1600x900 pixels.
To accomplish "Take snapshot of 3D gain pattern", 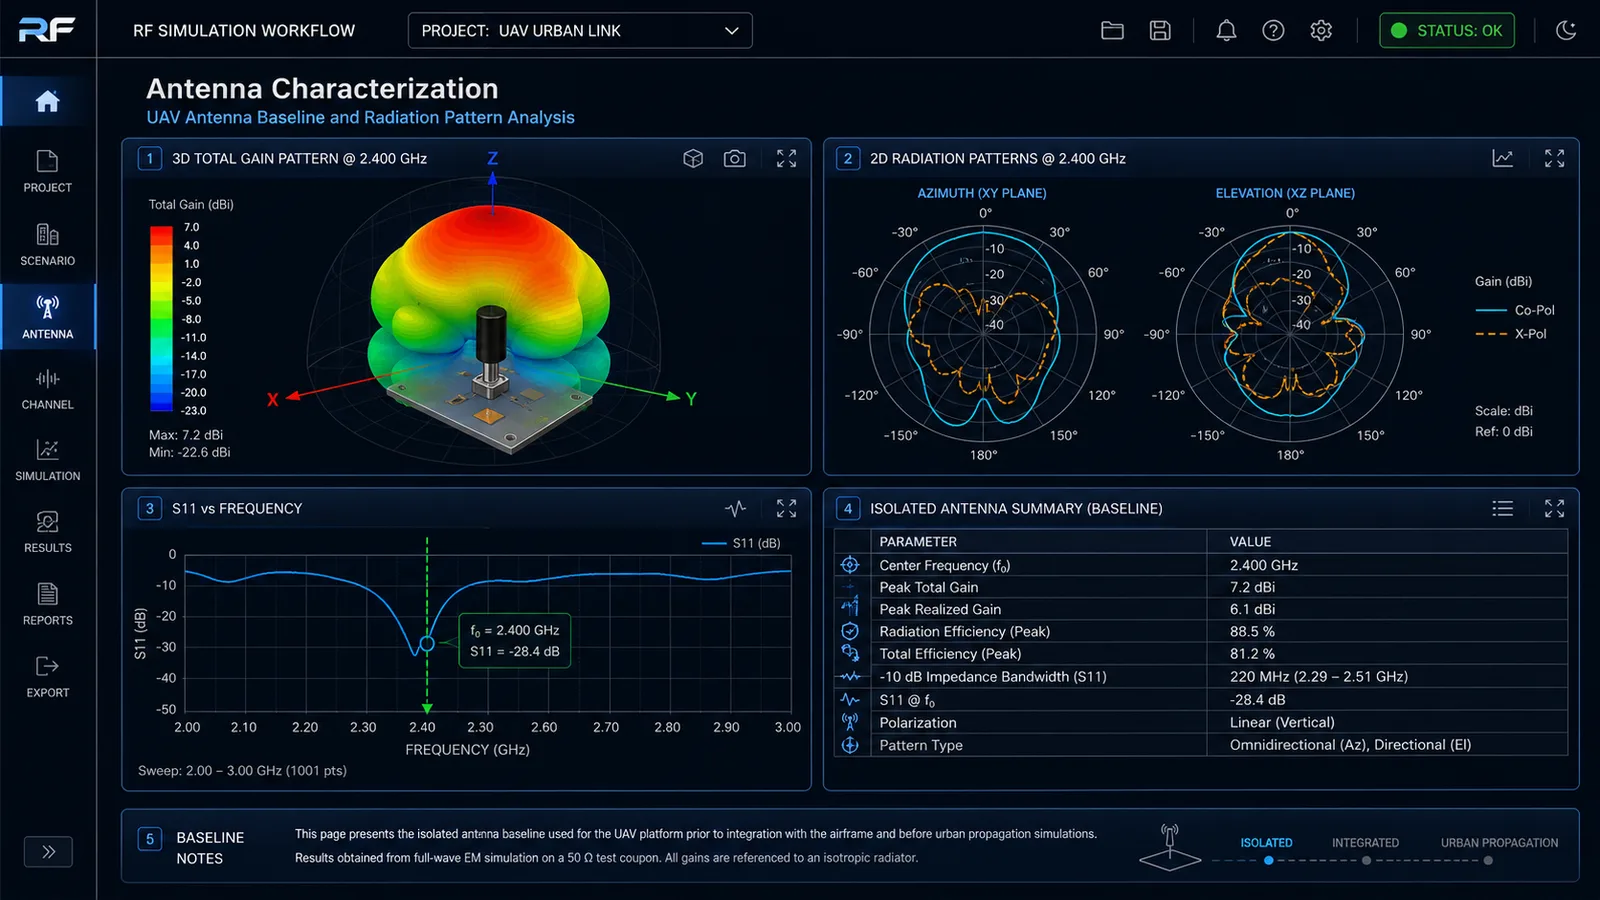I will (735, 159).
